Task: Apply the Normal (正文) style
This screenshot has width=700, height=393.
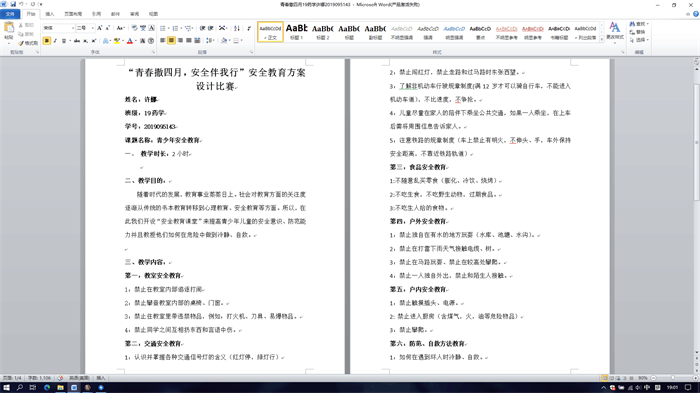Action: tap(270, 32)
